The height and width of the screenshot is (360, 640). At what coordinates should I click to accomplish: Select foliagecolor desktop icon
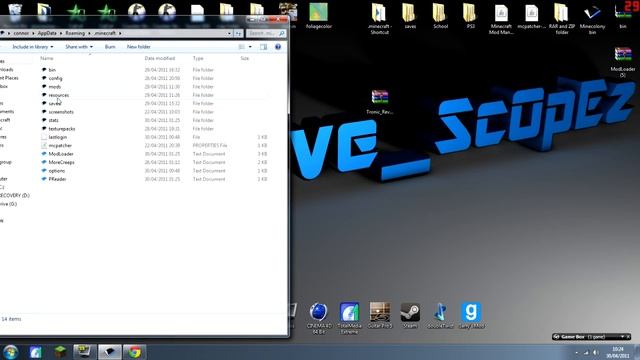[x=319, y=16]
